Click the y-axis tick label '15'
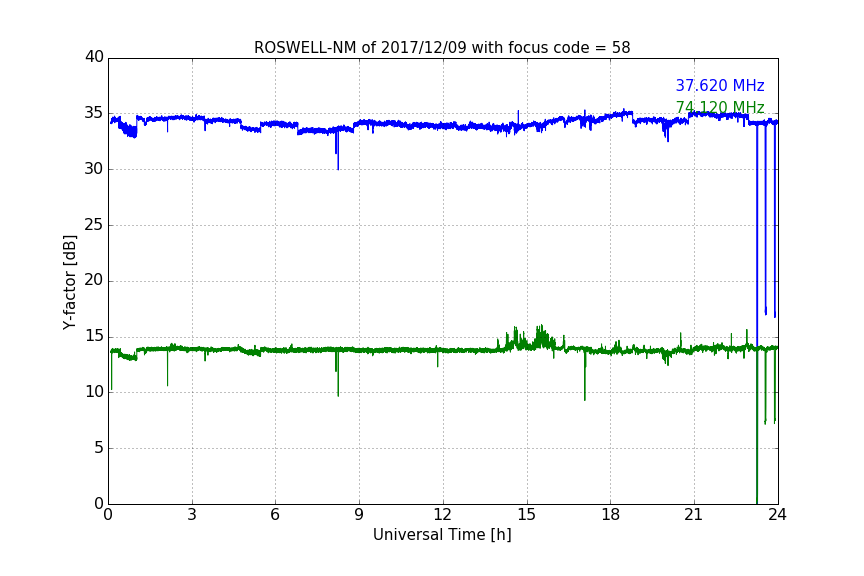The image size is (864, 576). pyautogui.click(x=94, y=336)
